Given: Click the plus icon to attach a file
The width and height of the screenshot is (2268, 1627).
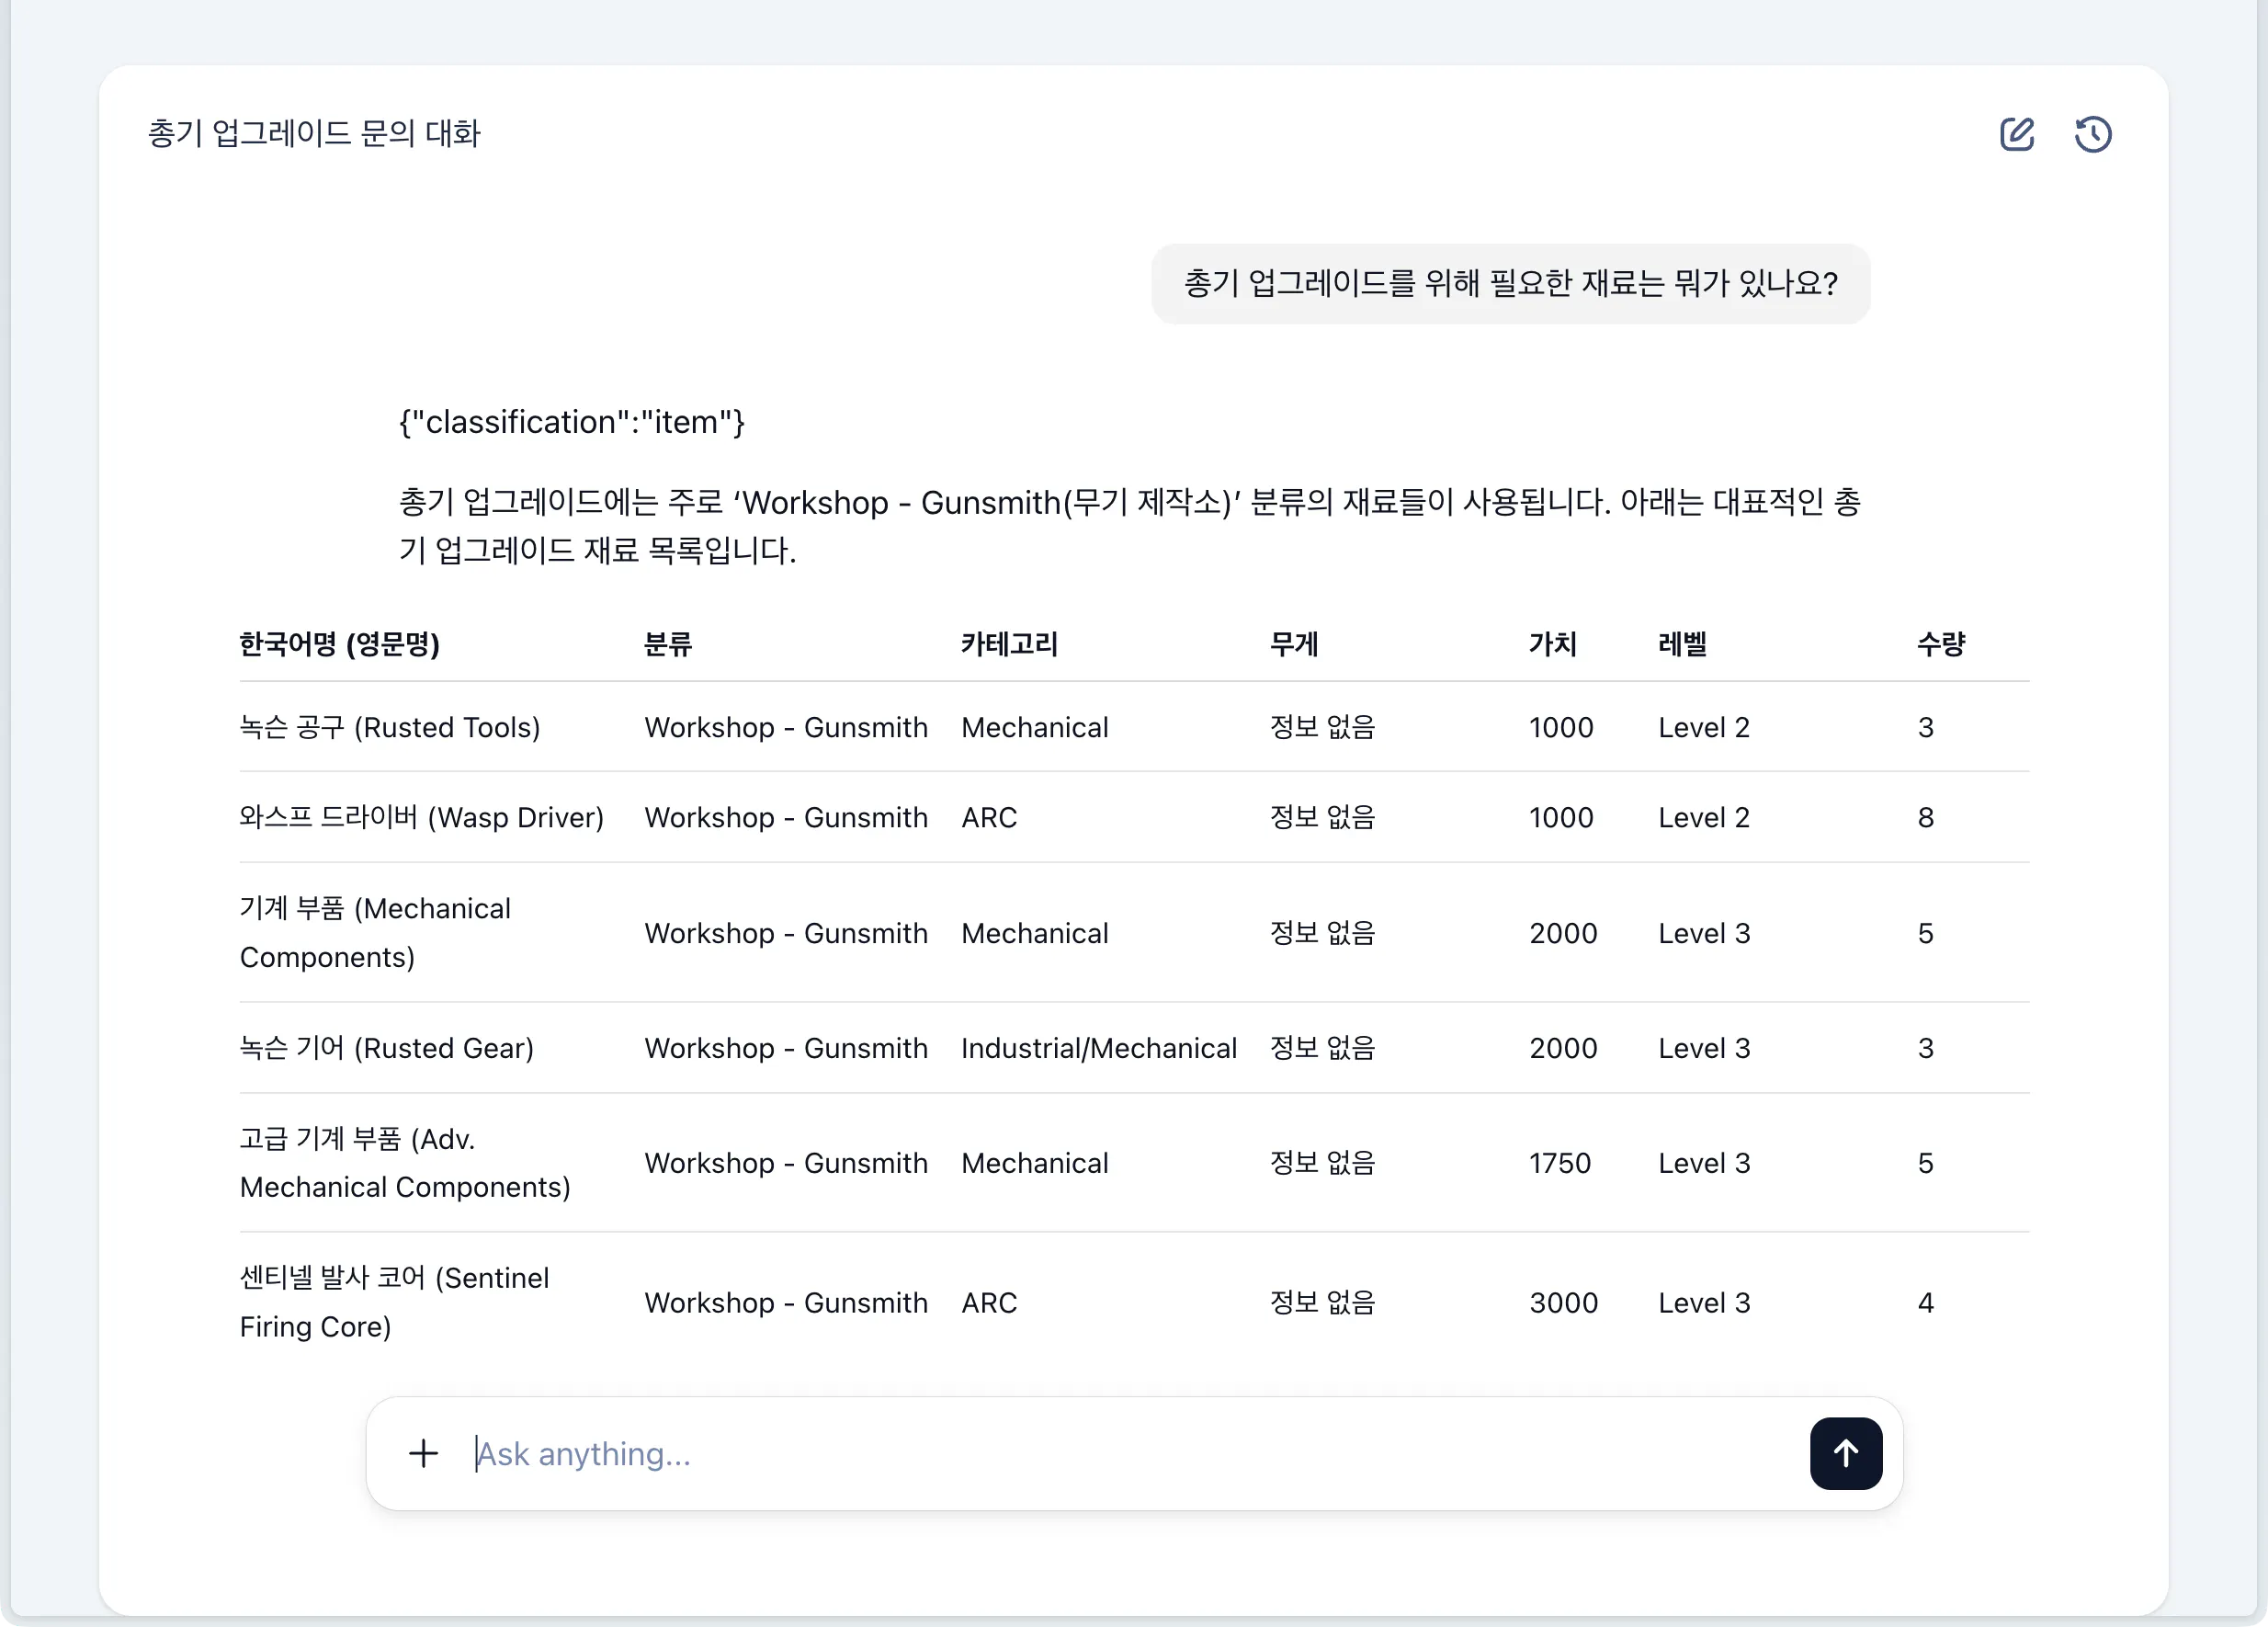Looking at the screenshot, I should click(423, 1453).
